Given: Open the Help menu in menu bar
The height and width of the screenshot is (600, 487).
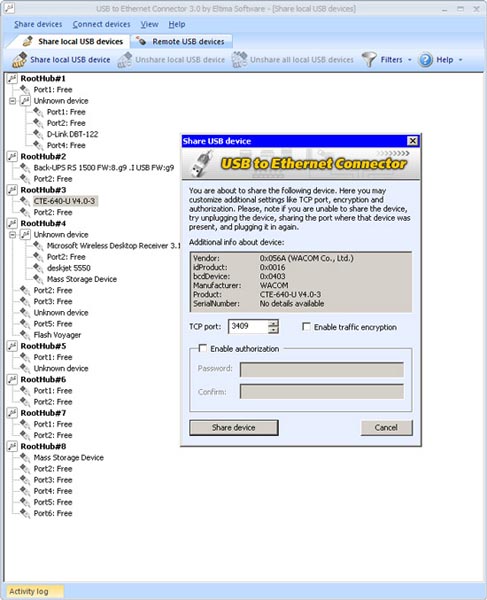Looking at the screenshot, I should pyautogui.click(x=177, y=24).
